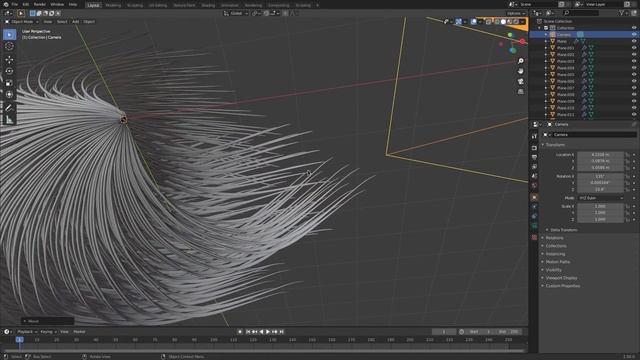Select the Annotate tool

[9, 108]
